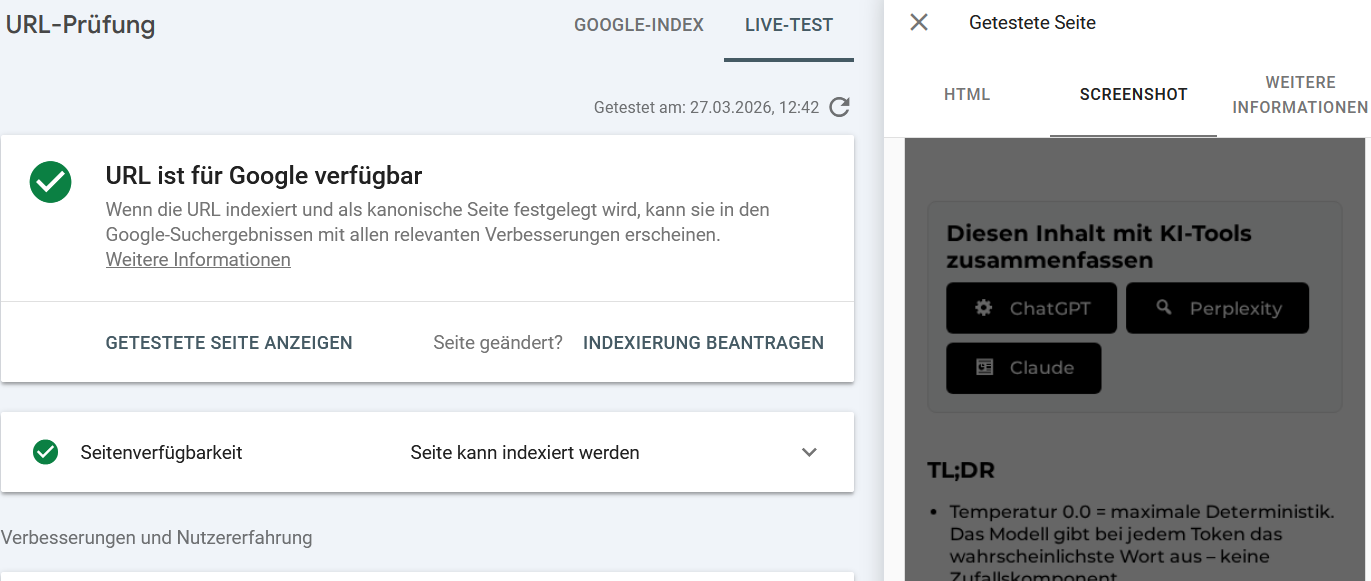Select the LIVE-TEST tab

(788, 25)
